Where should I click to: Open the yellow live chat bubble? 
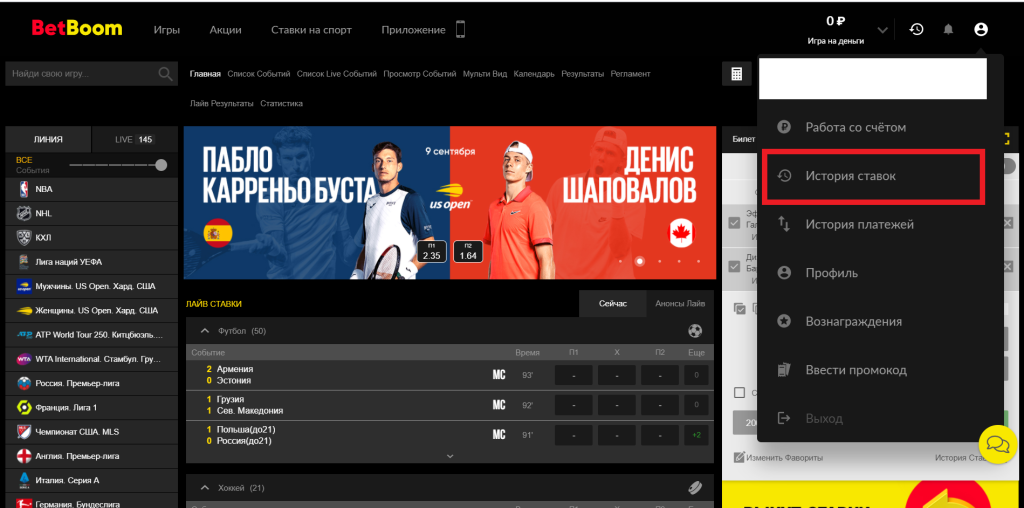coord(996,441)
